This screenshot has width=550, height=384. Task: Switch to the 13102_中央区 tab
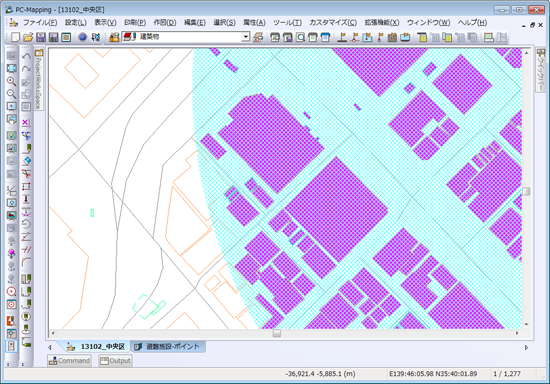(x=96, y=346)
